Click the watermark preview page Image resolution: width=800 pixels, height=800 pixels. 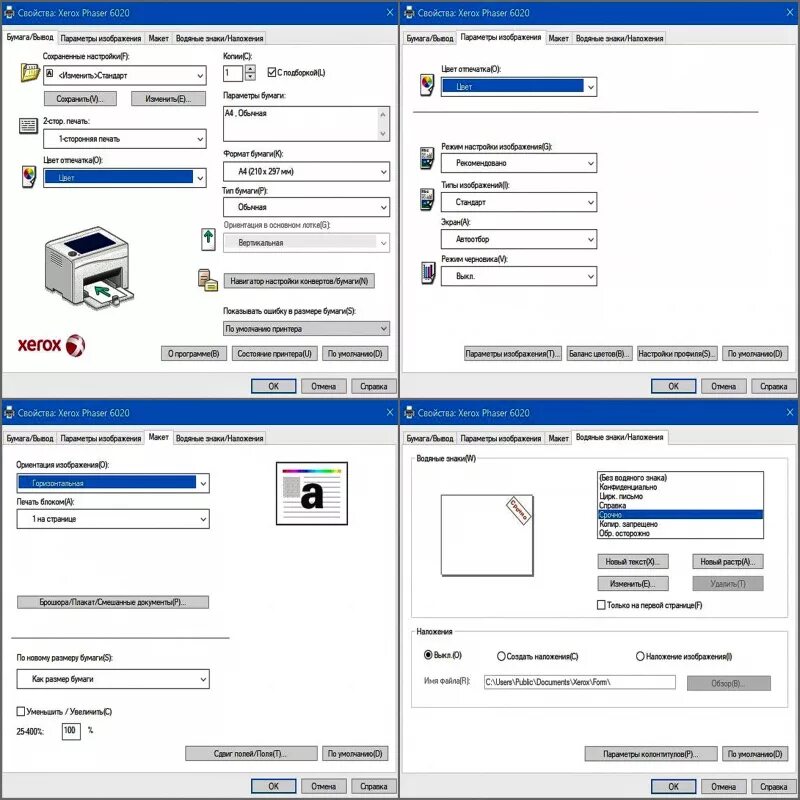coord(487,535)
